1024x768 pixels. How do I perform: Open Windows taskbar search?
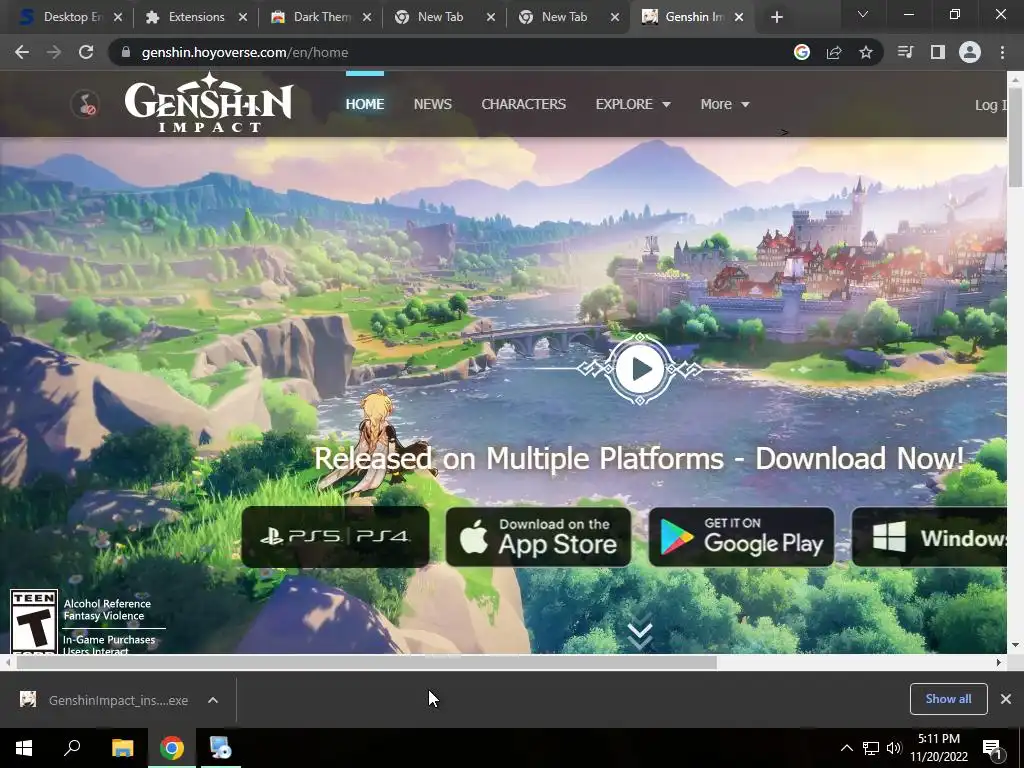[x=72, y=748]
